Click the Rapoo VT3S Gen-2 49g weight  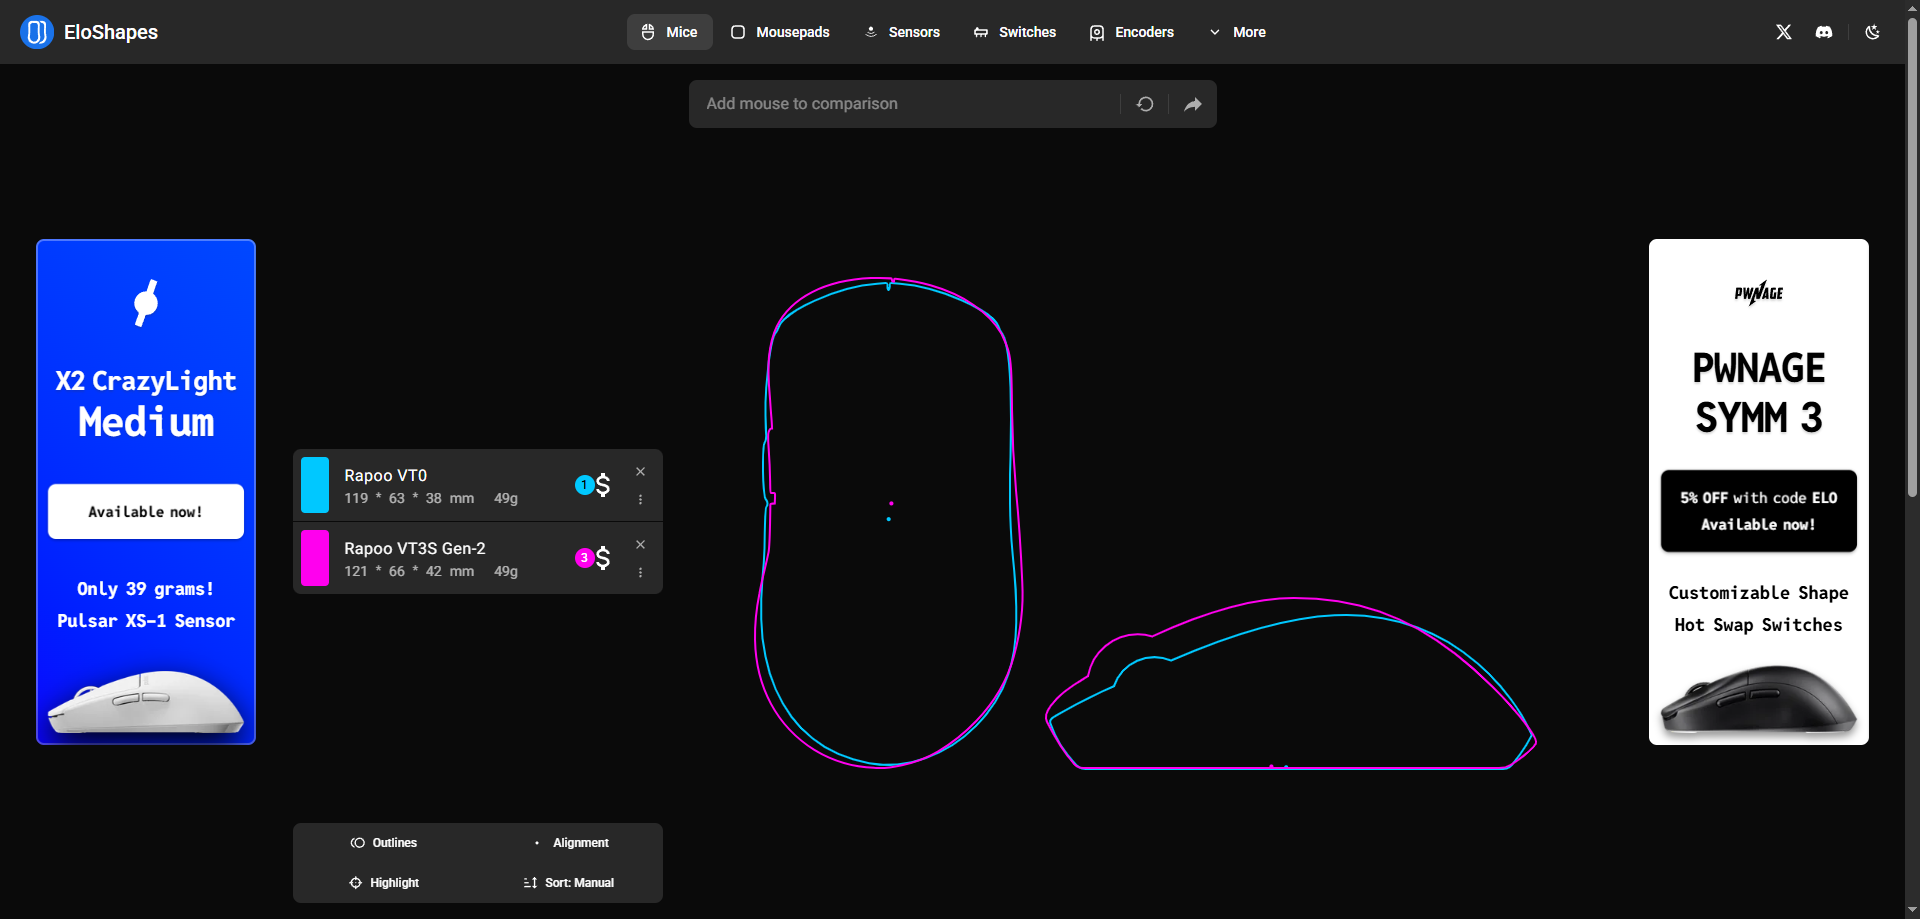[x=506, y=571]
